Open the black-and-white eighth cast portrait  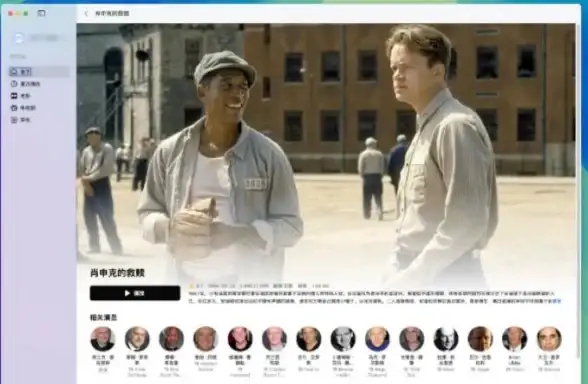pos(343,339)
